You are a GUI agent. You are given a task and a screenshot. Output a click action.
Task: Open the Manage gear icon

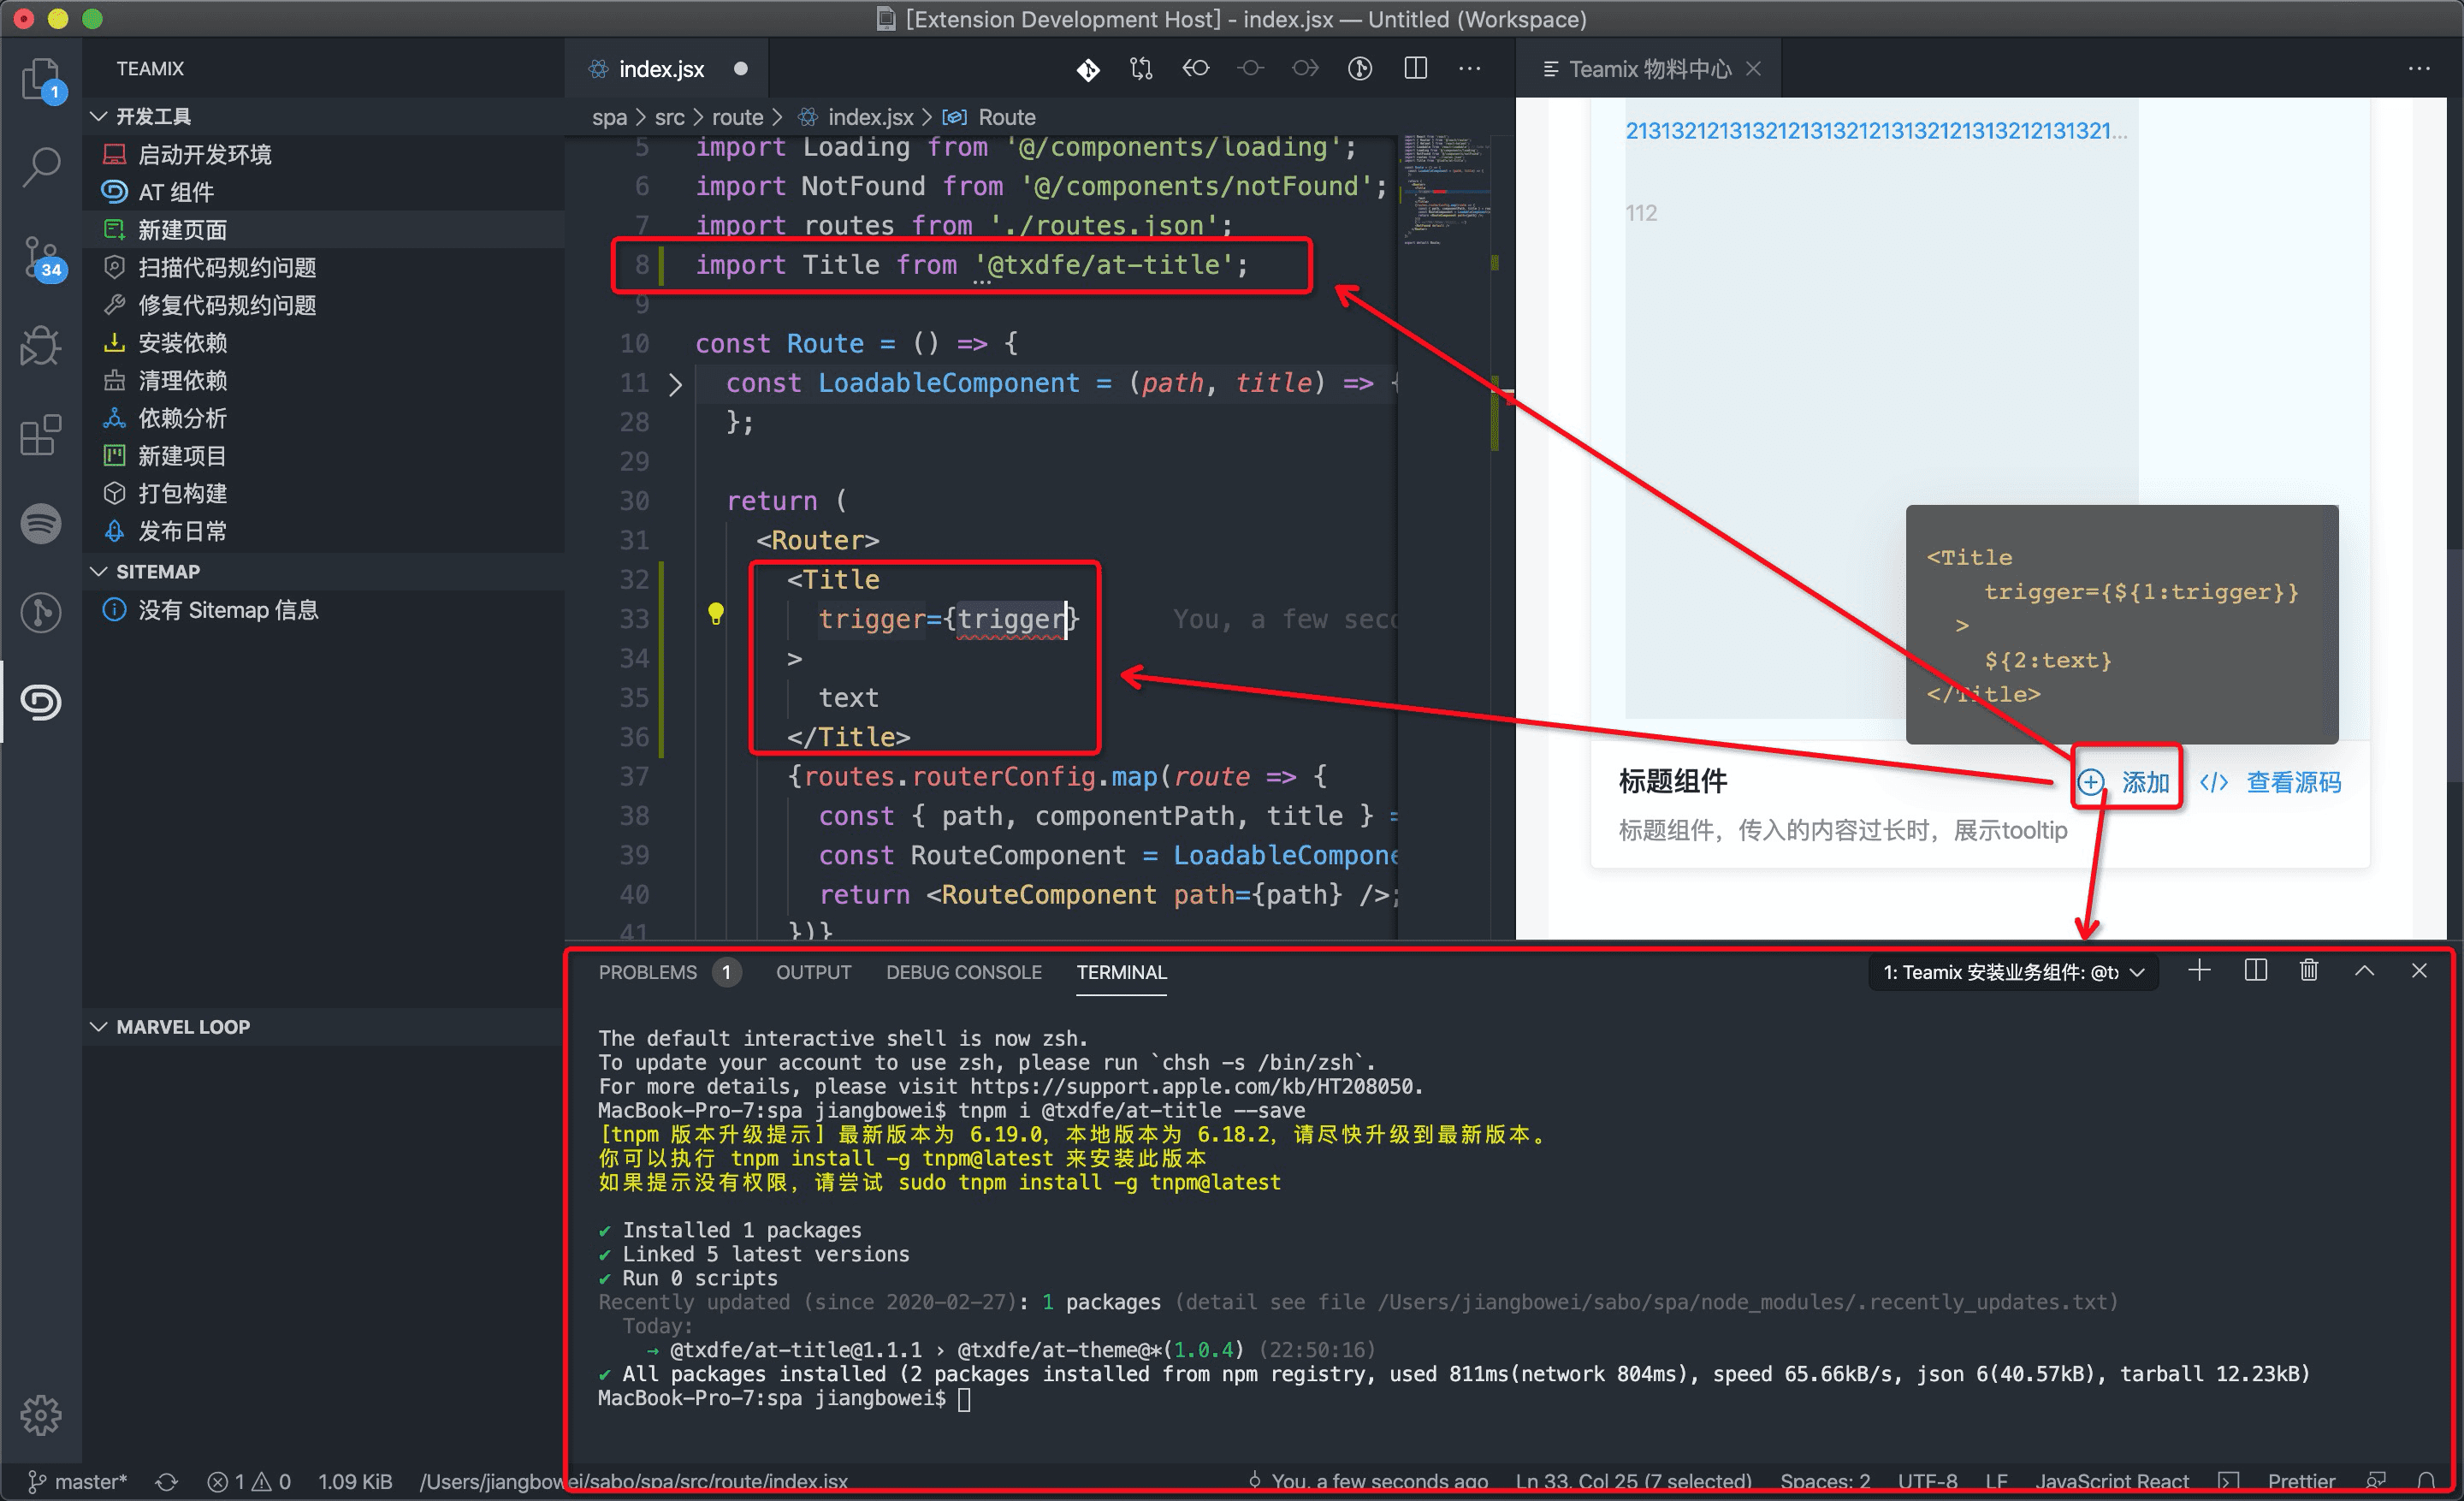41,1415
